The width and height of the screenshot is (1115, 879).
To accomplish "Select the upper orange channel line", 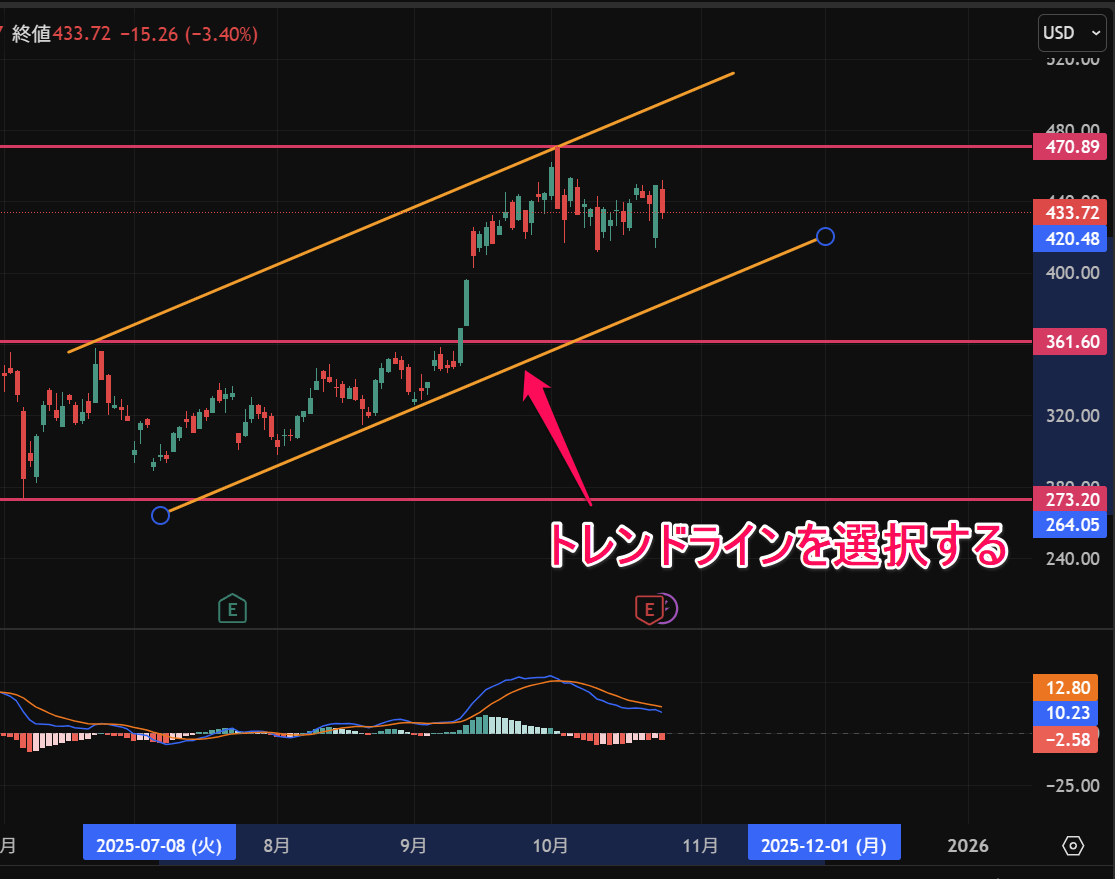I will point(400,213).
